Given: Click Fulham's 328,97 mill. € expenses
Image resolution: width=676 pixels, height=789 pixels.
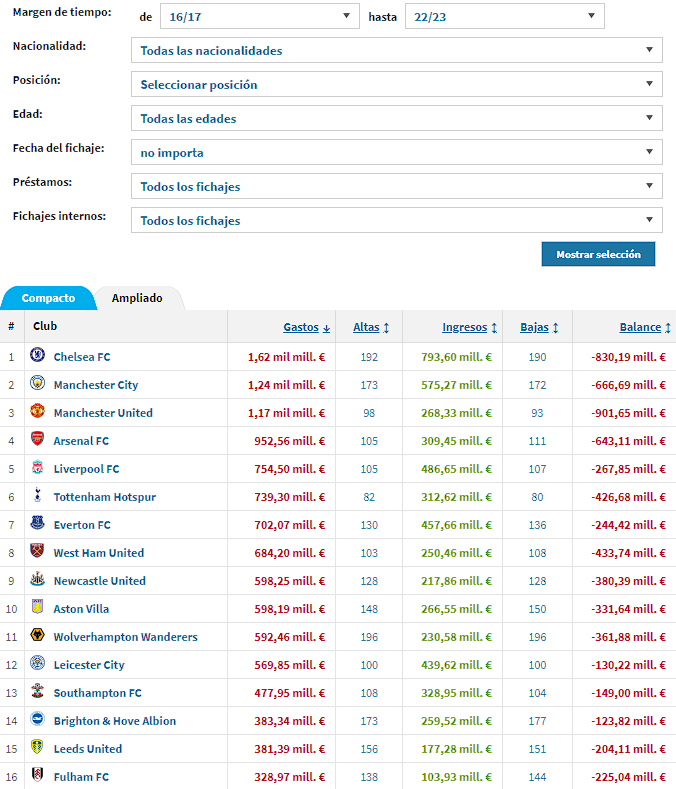Looking at the screenshot, I should click(289, 777).
